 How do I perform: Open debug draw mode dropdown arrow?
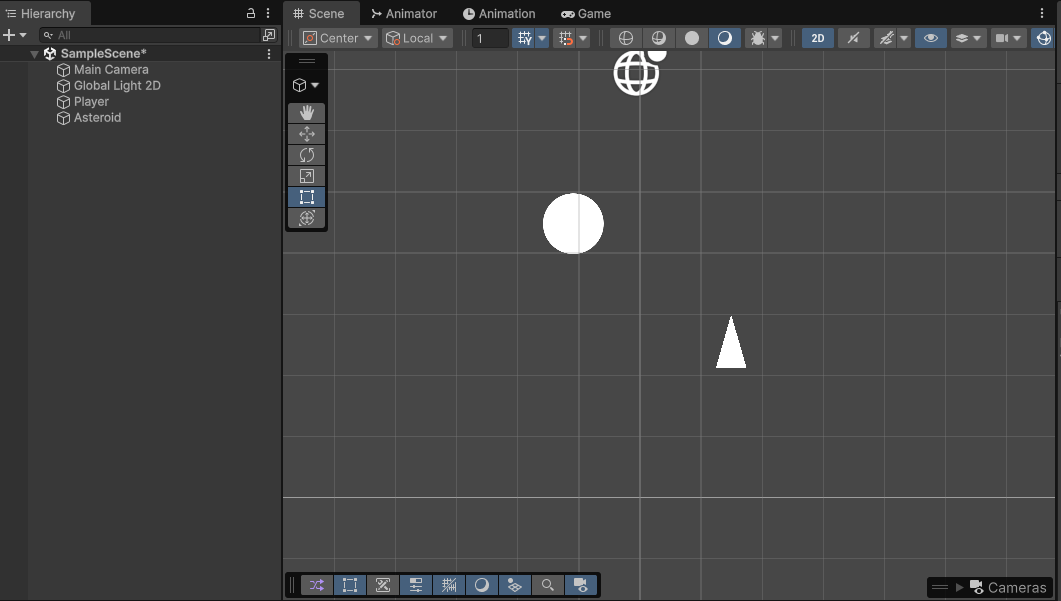pos(775,38)
